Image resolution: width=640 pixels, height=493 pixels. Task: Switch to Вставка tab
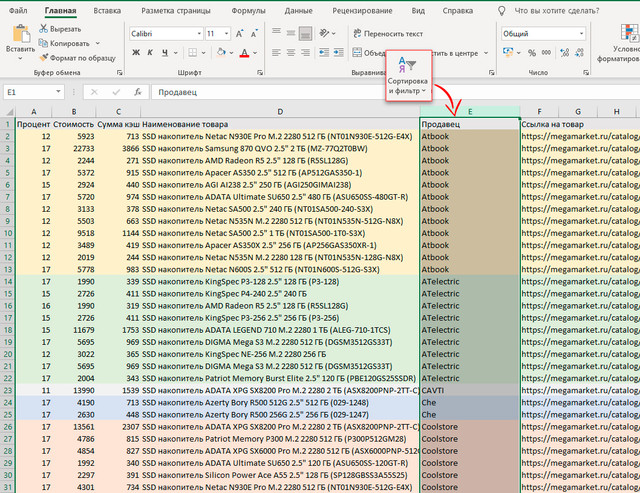(x=107, y=11)
